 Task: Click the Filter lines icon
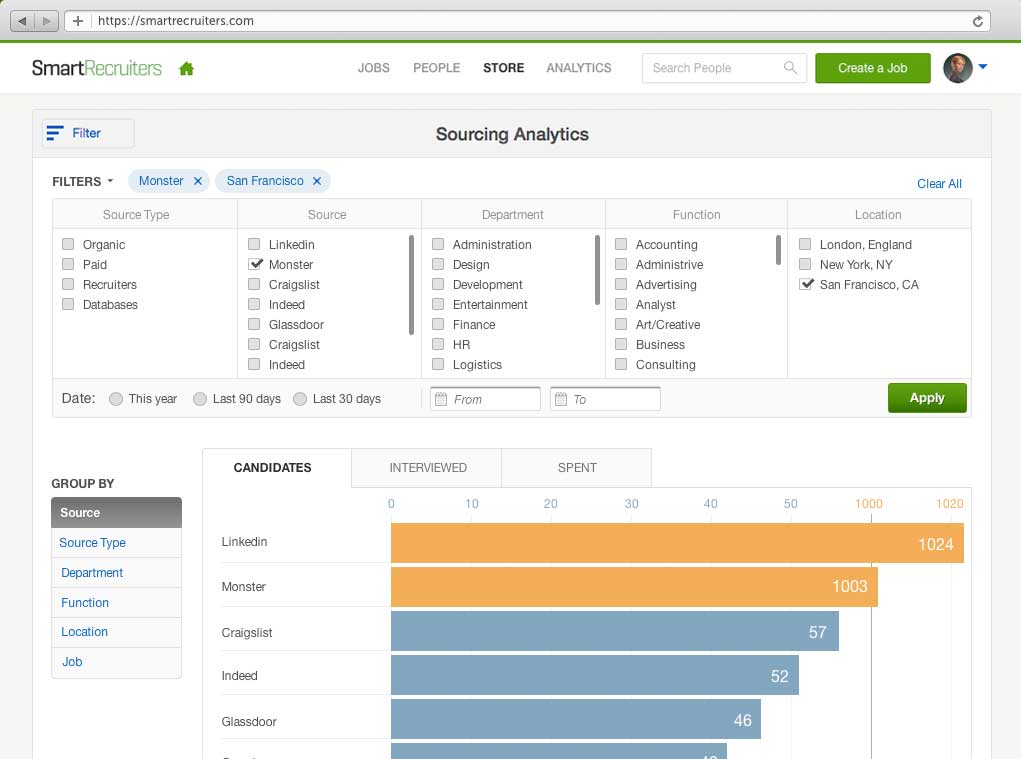[55, 133]
